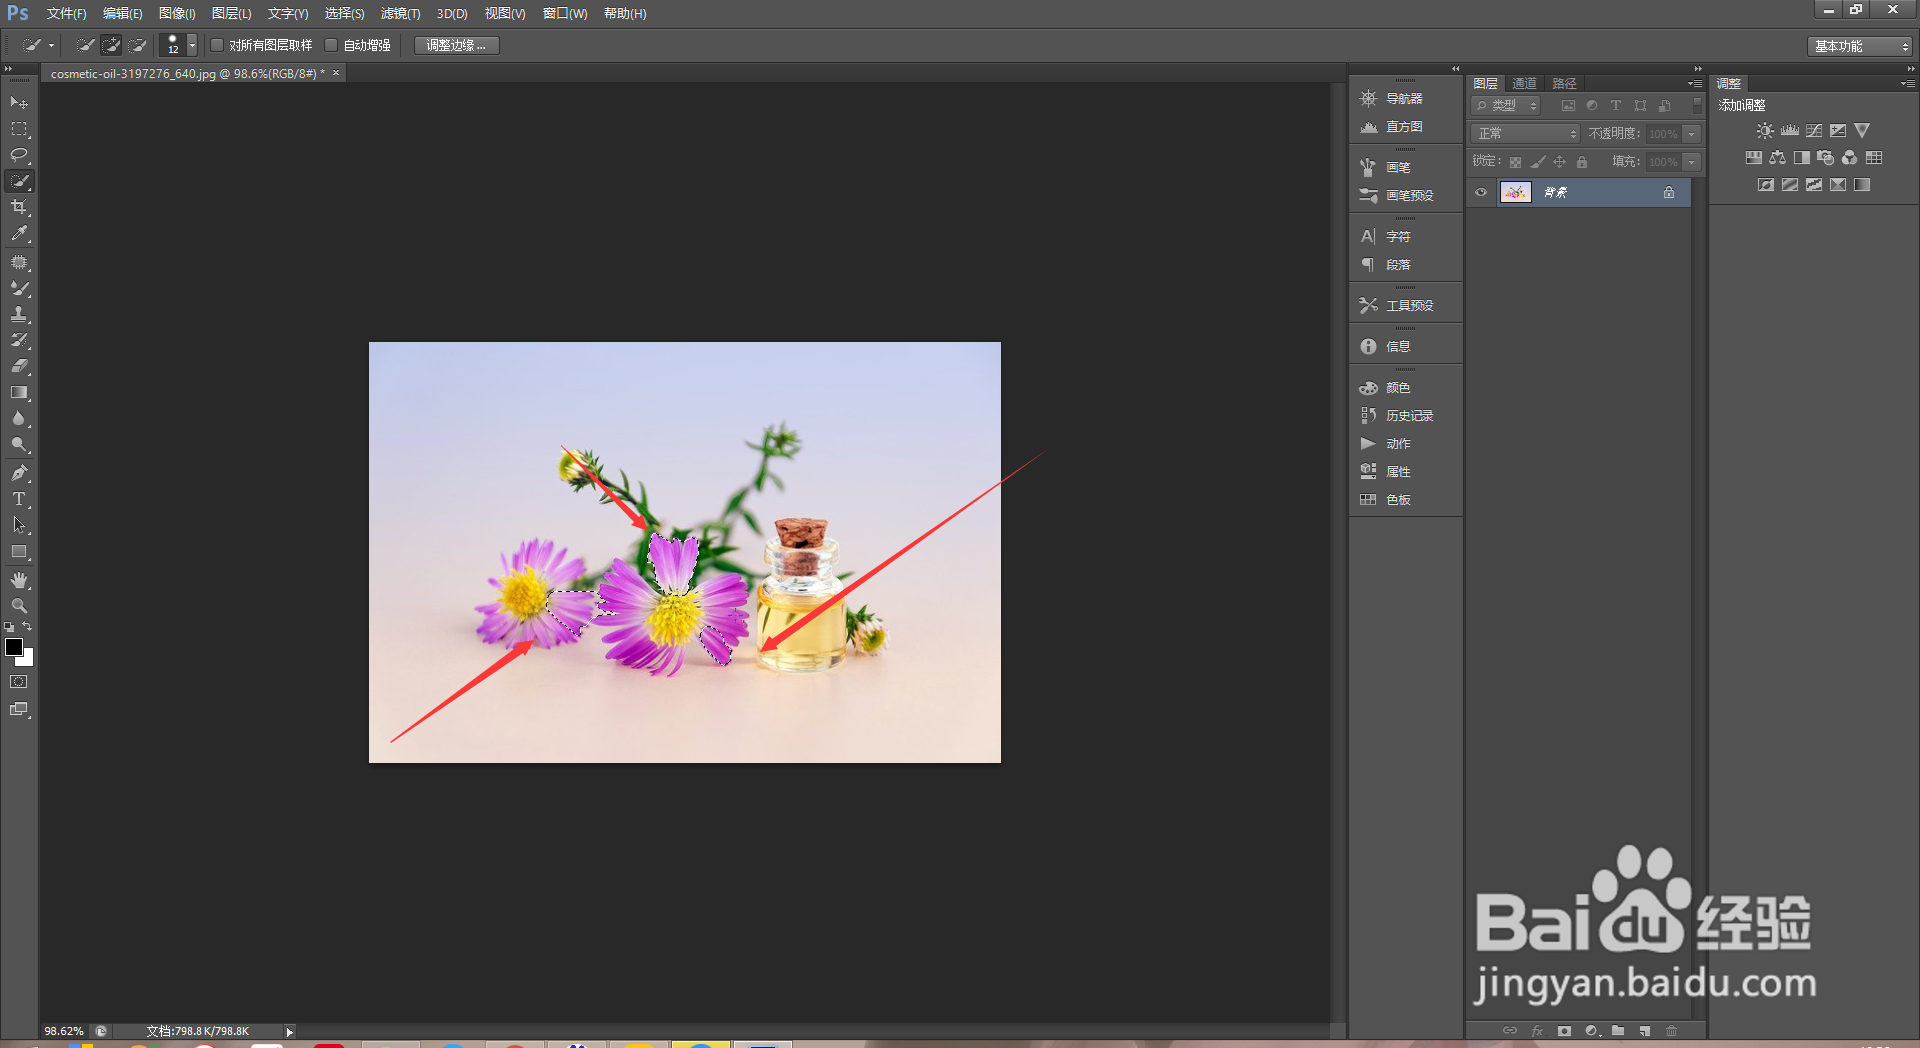Switch to the Channels tab

tap(1524, 84)
